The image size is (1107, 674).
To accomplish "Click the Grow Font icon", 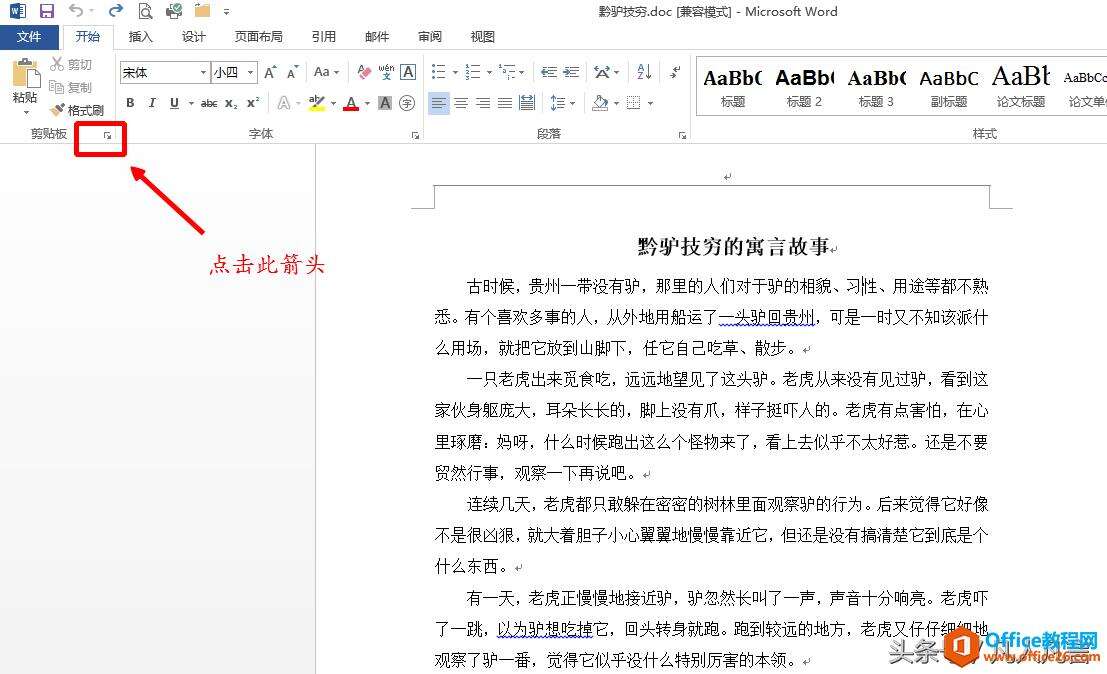I will click(270, 72).
